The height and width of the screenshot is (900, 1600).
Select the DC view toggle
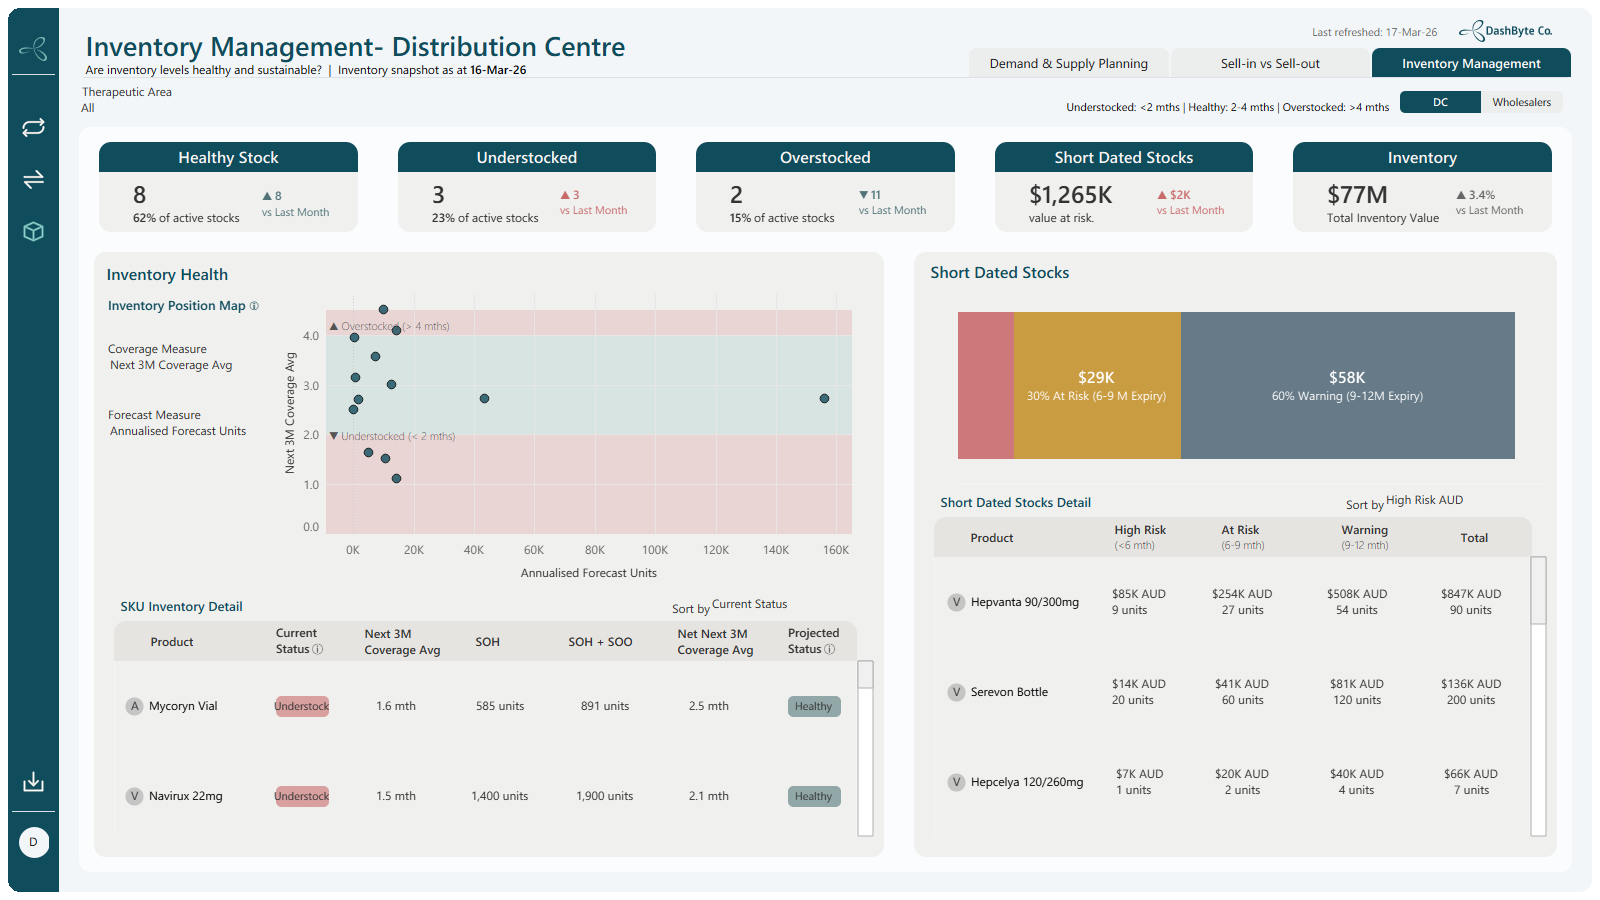tap(1440, 102)
